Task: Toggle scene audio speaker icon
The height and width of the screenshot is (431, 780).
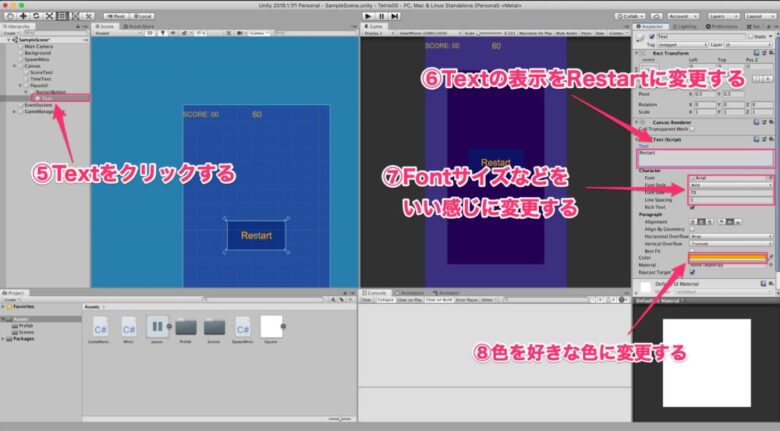Action: tap(173, 33)
